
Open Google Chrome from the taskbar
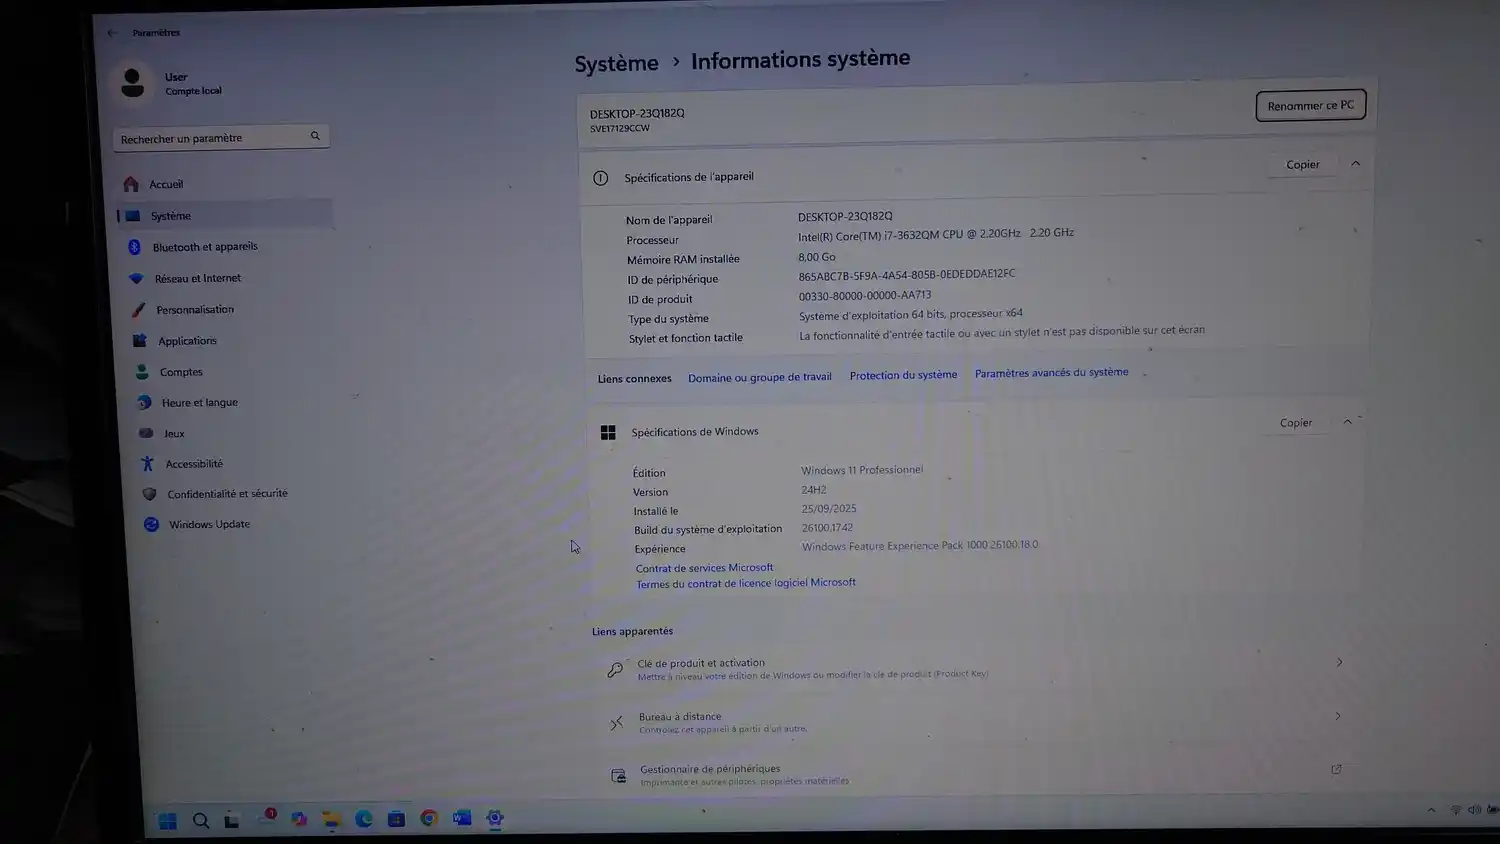pyautogui.click(x=429, y=818)
